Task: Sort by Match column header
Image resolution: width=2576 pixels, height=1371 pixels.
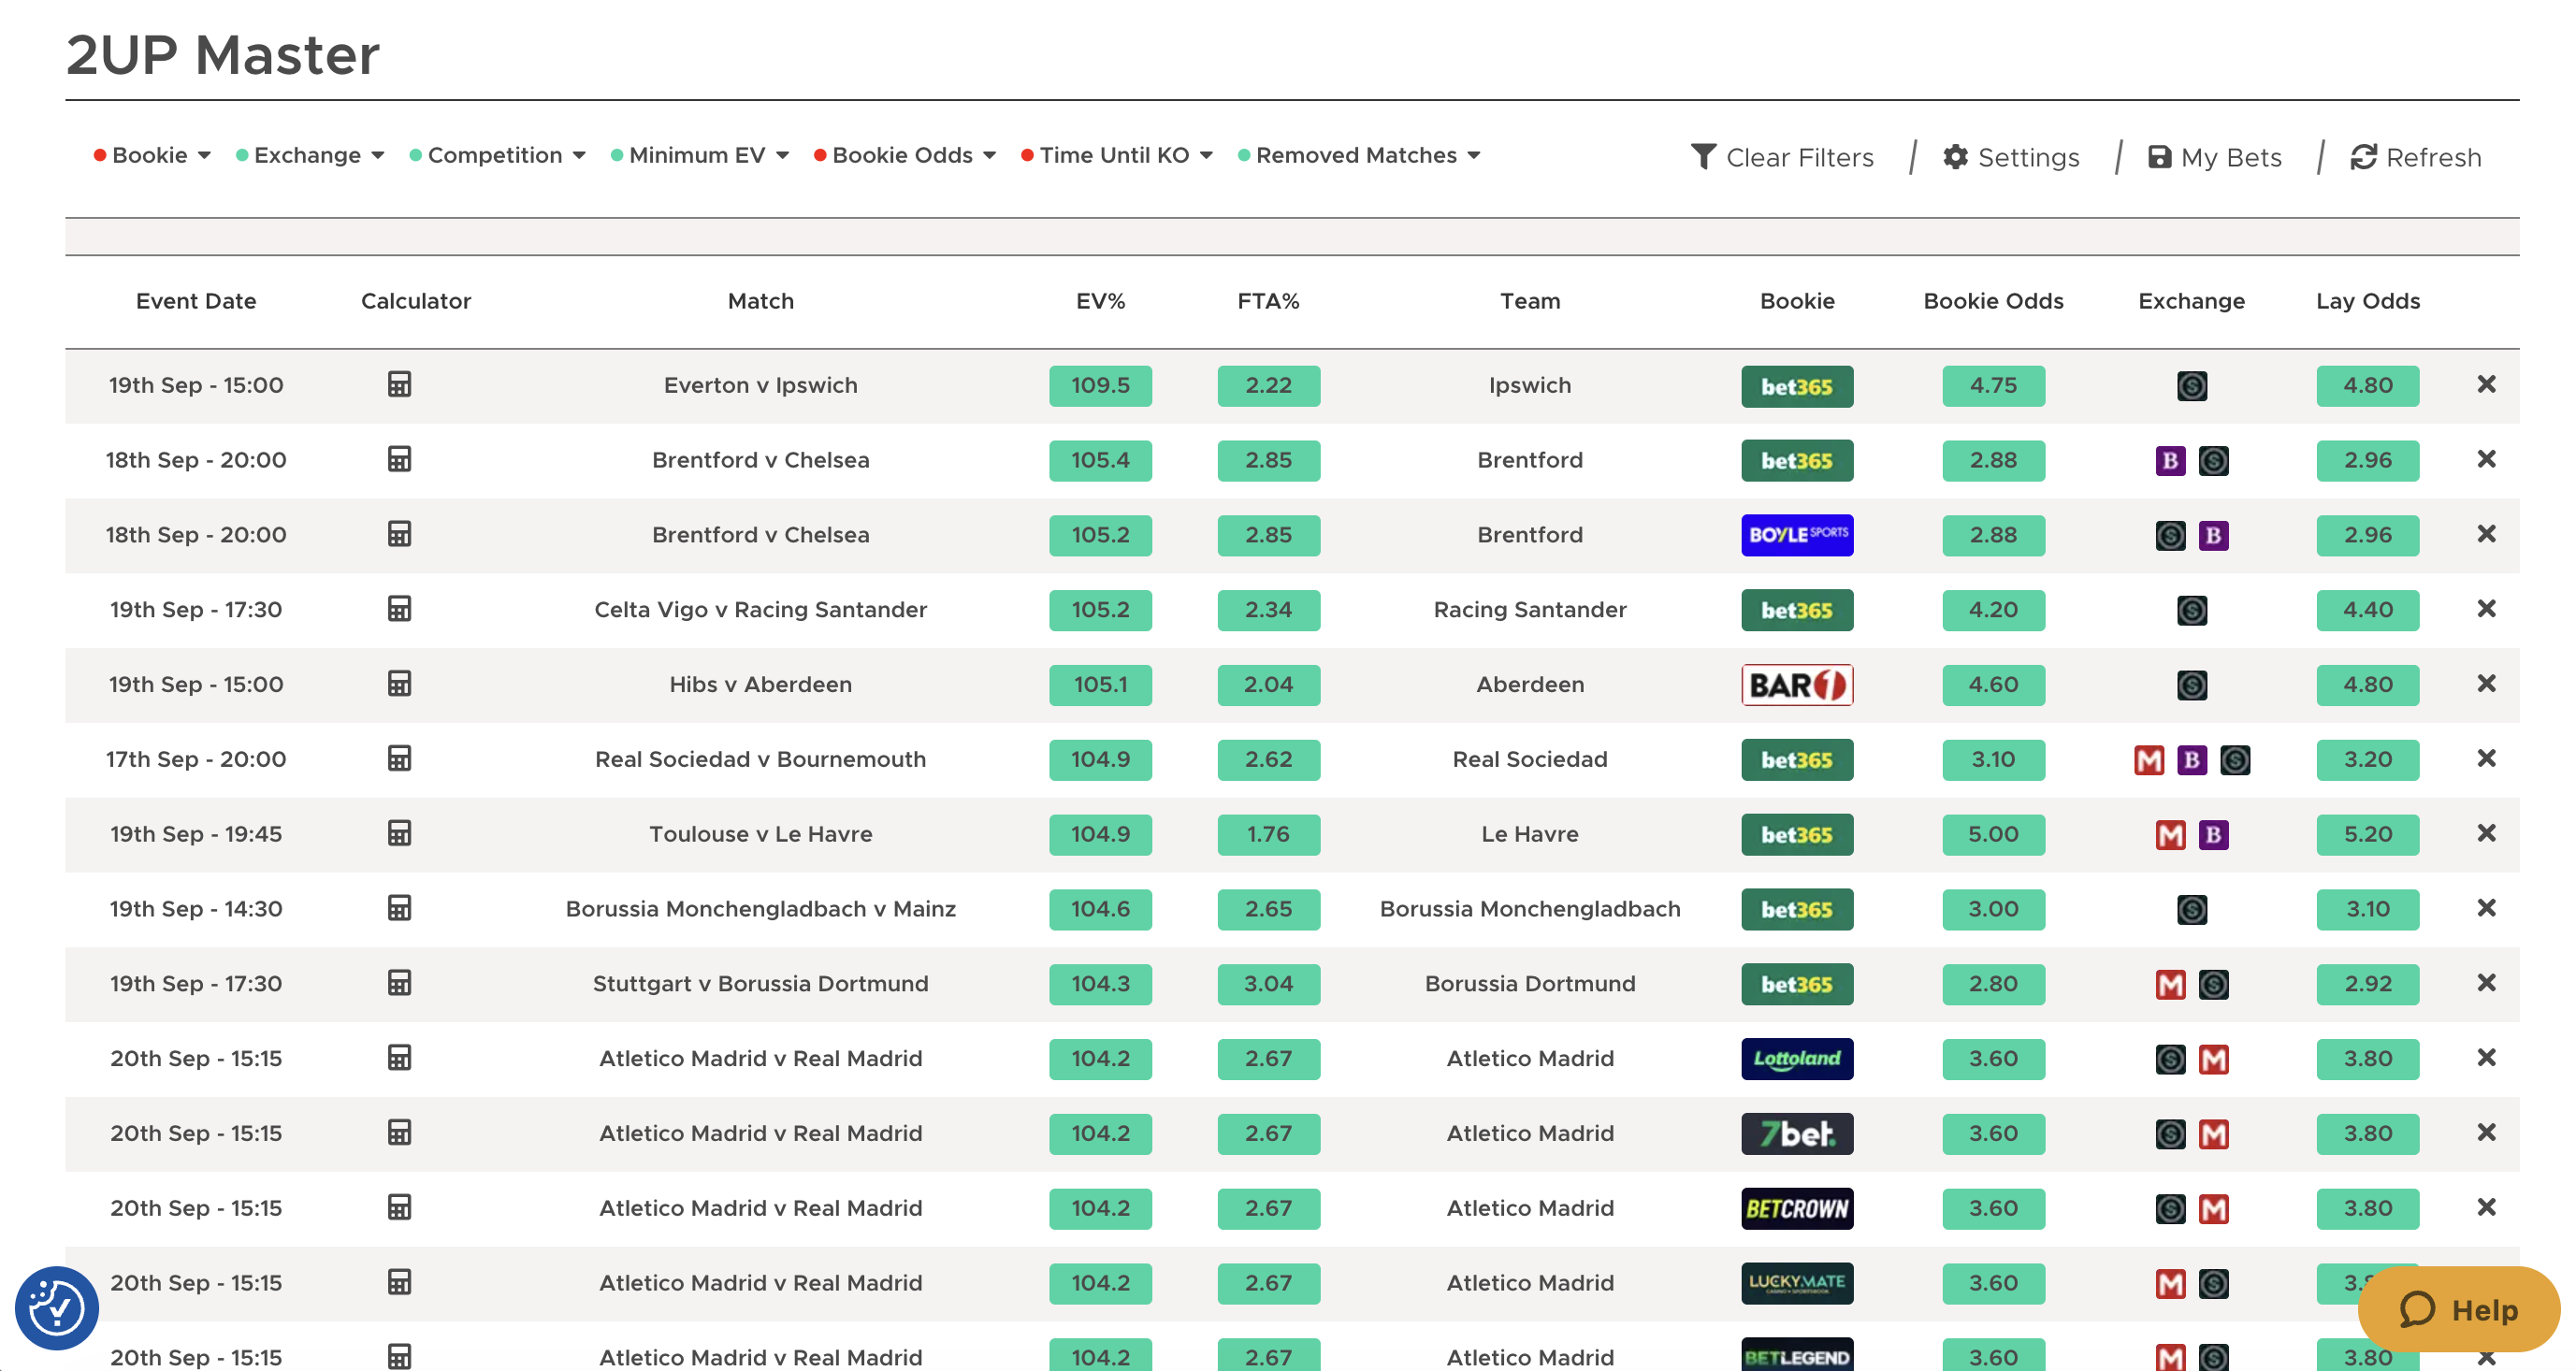Action: pyautogui.click(x=760, y=301)
